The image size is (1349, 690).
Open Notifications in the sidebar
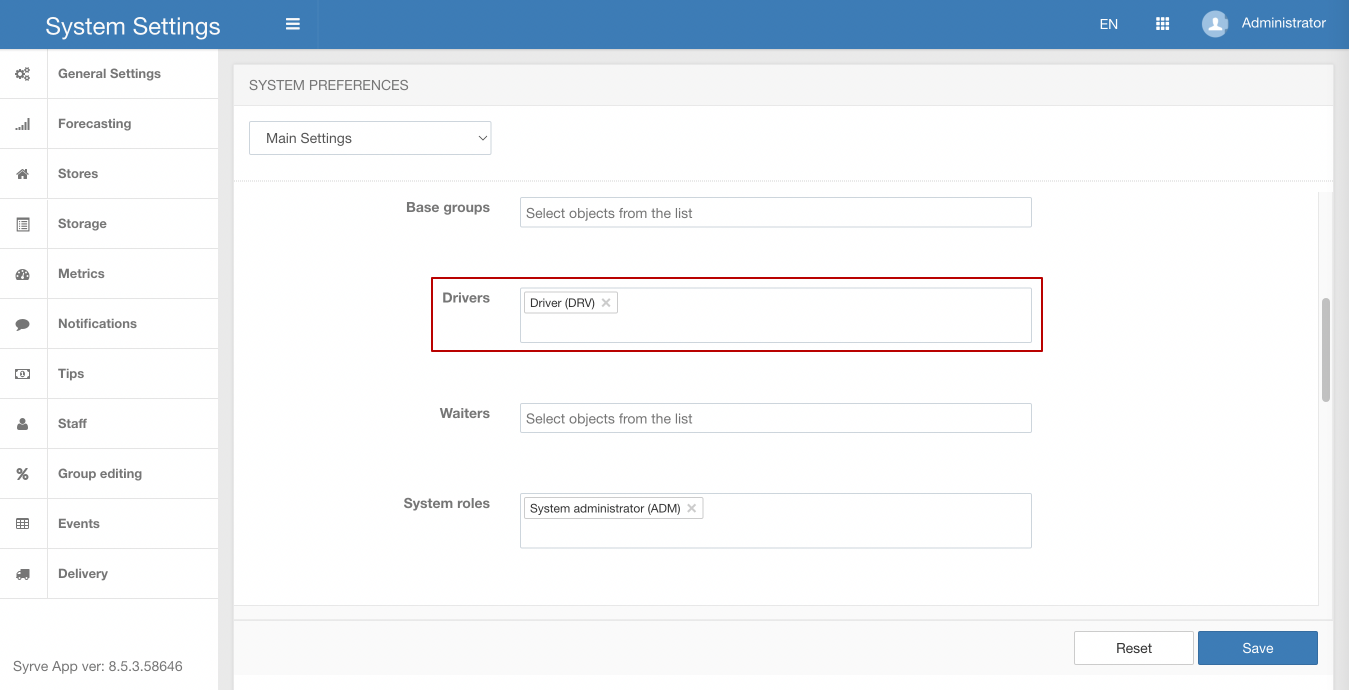click(x=97, y=324)
